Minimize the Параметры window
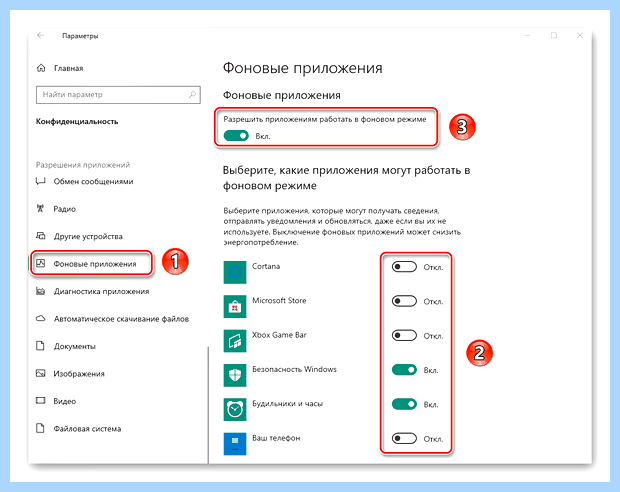 point(527,35)
